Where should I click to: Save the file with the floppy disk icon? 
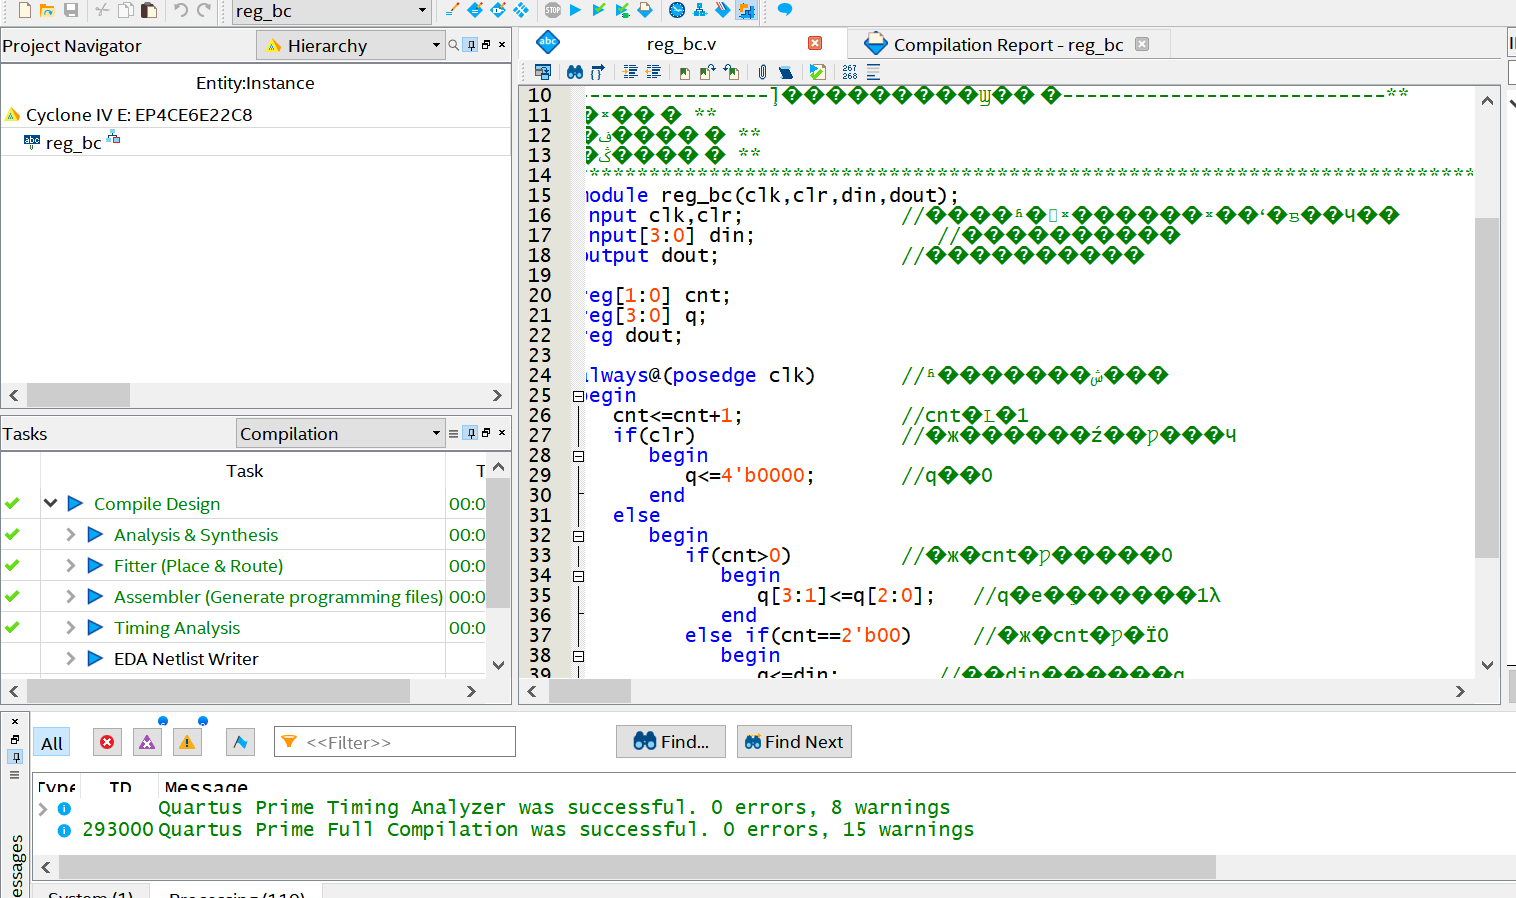tap(71, 10)
